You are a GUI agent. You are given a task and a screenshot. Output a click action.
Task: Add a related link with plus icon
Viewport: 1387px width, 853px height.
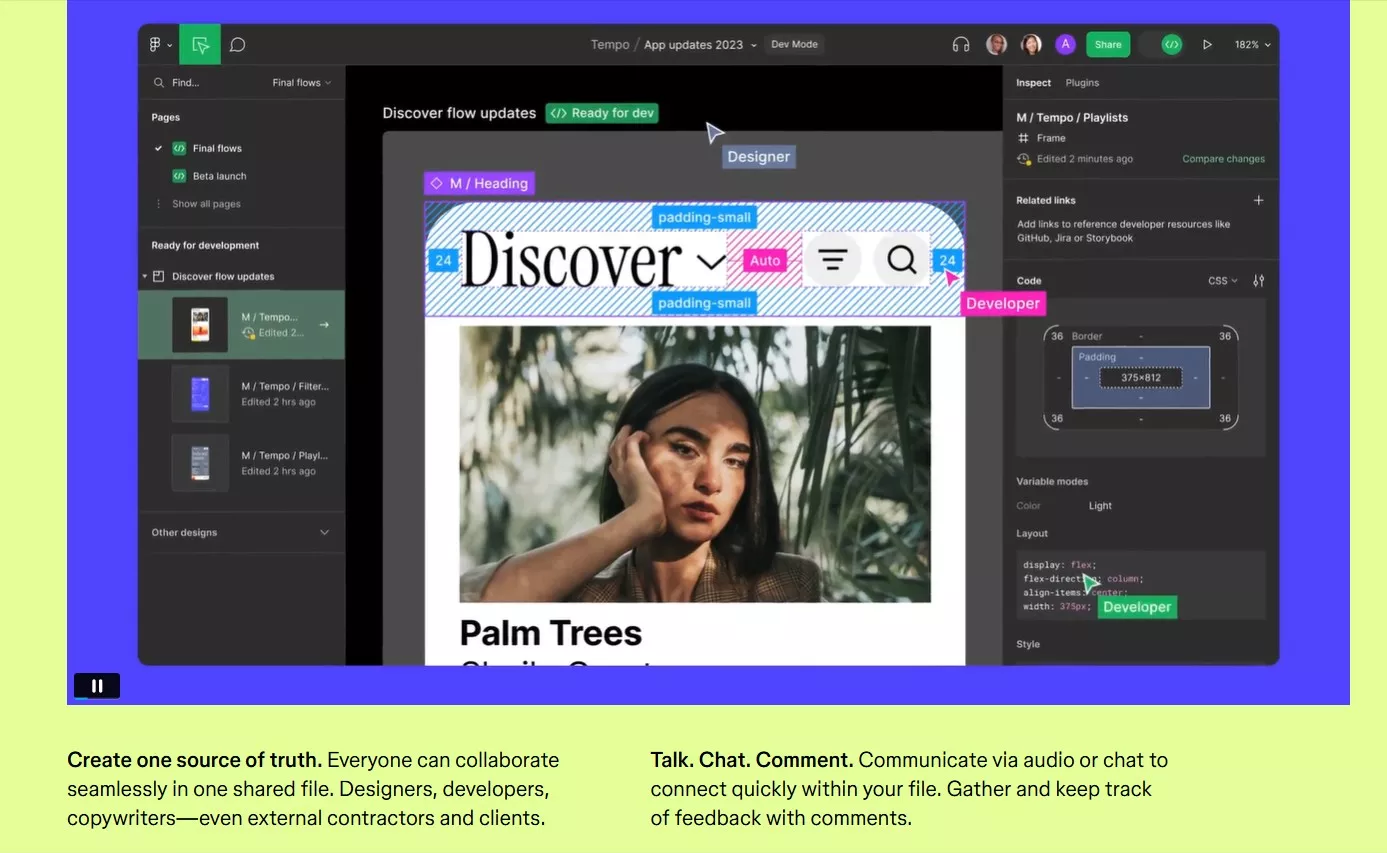point(1258,200)
